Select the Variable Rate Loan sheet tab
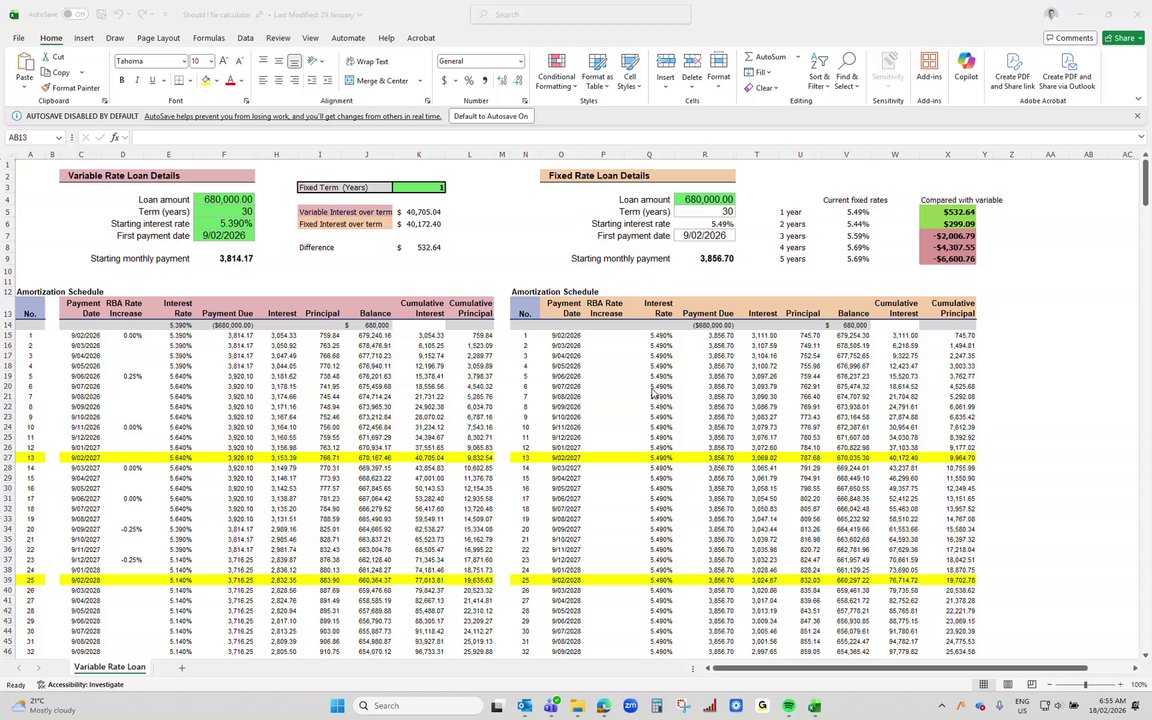Viewport: 1152px width, 720px height. [x=109, y=667]
